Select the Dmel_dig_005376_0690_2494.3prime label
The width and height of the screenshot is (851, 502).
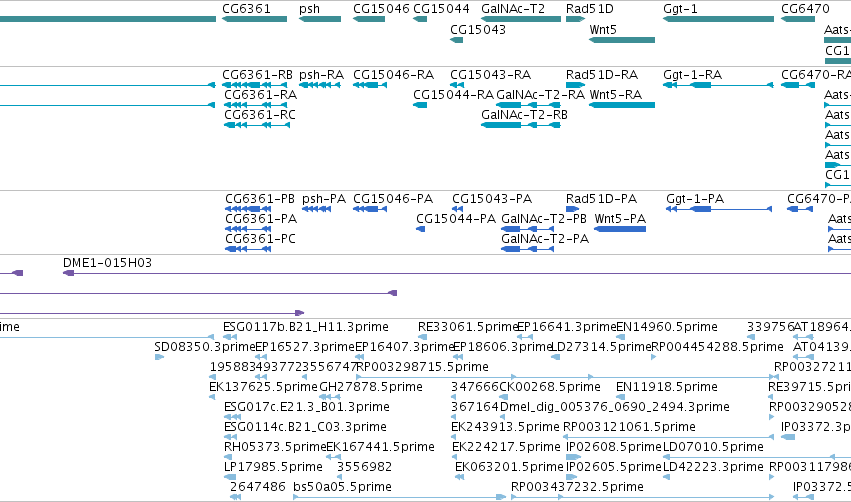pyautogui.click(x=615, y=407)
